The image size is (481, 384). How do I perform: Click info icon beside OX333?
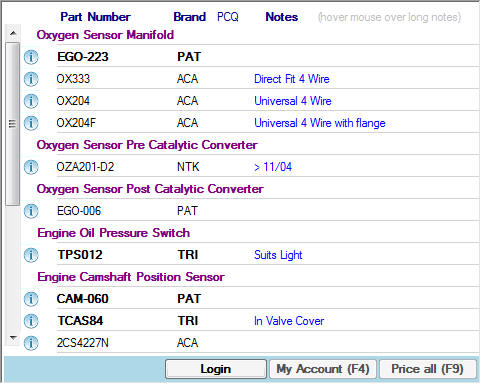point(31,79)
